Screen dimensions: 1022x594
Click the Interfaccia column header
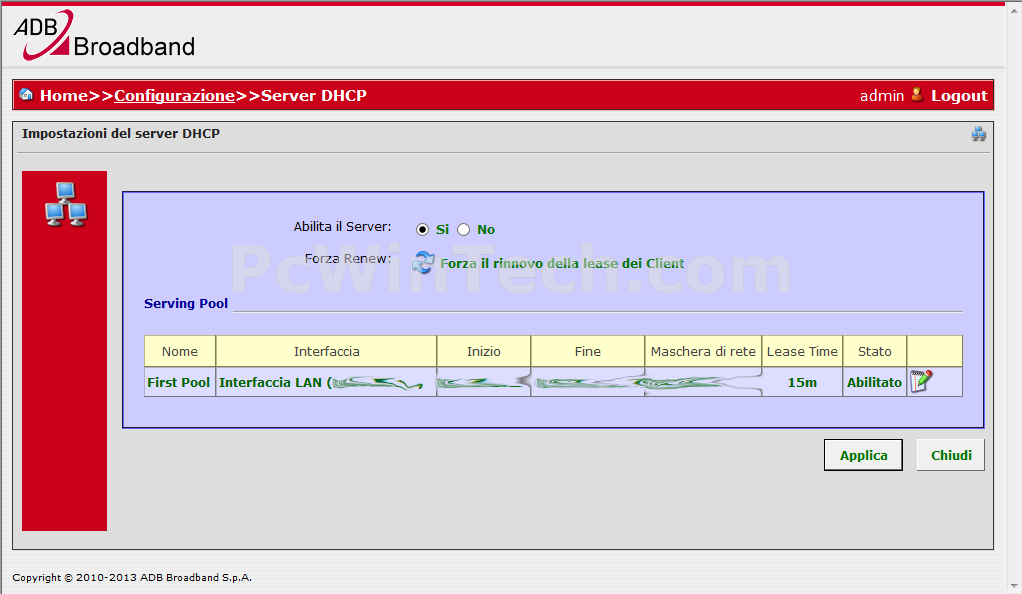point(326,351)
